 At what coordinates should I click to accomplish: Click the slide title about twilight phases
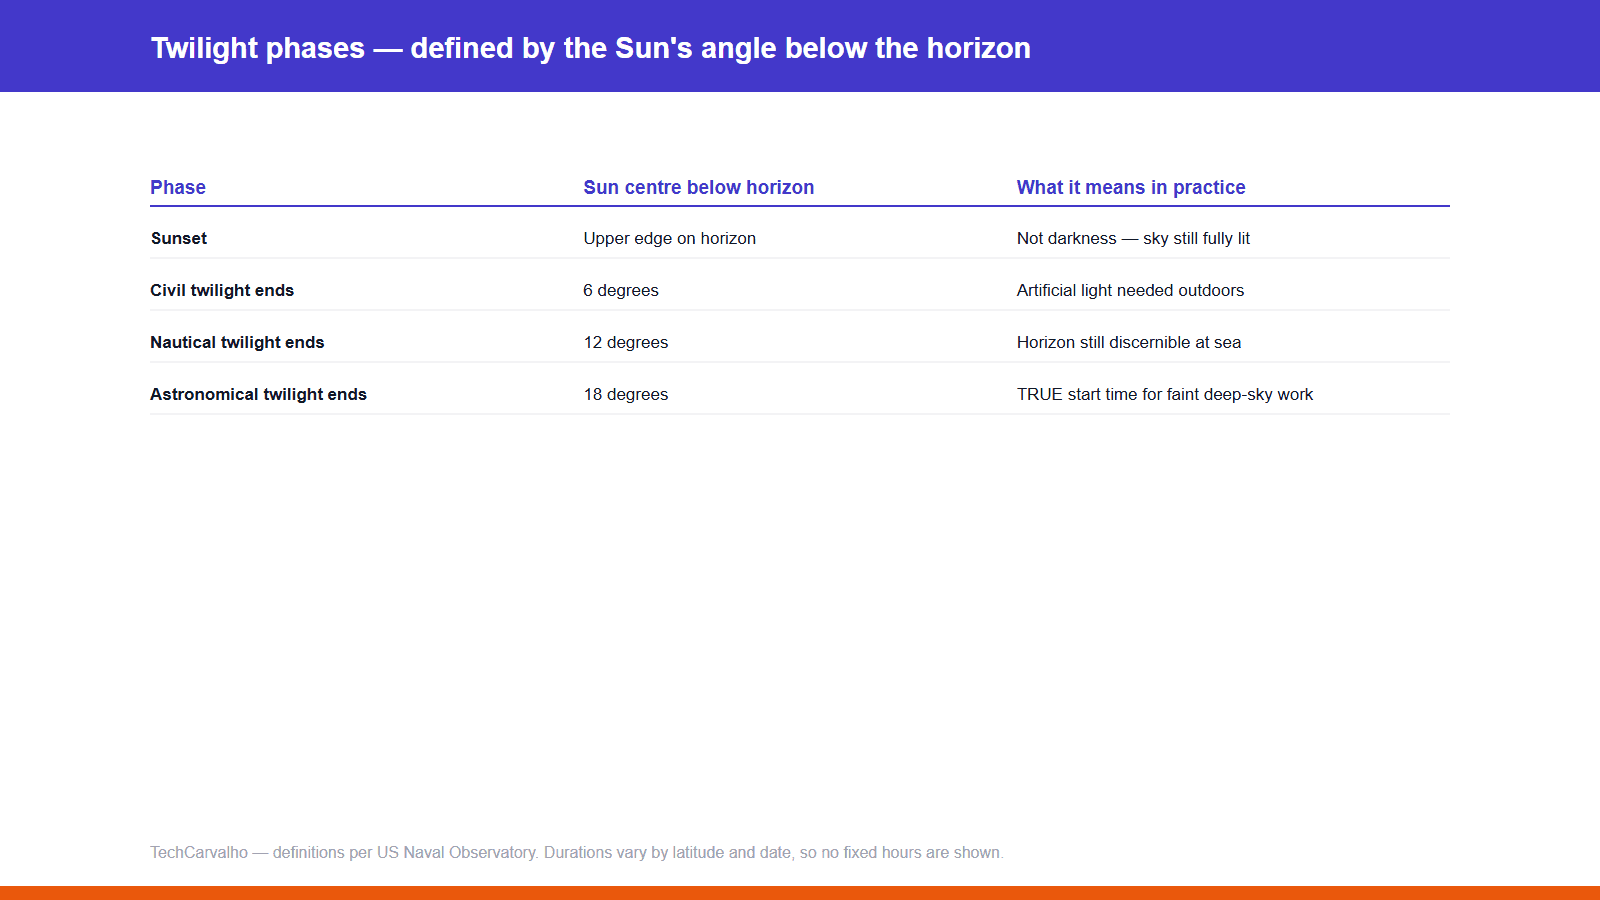point(590,48)
